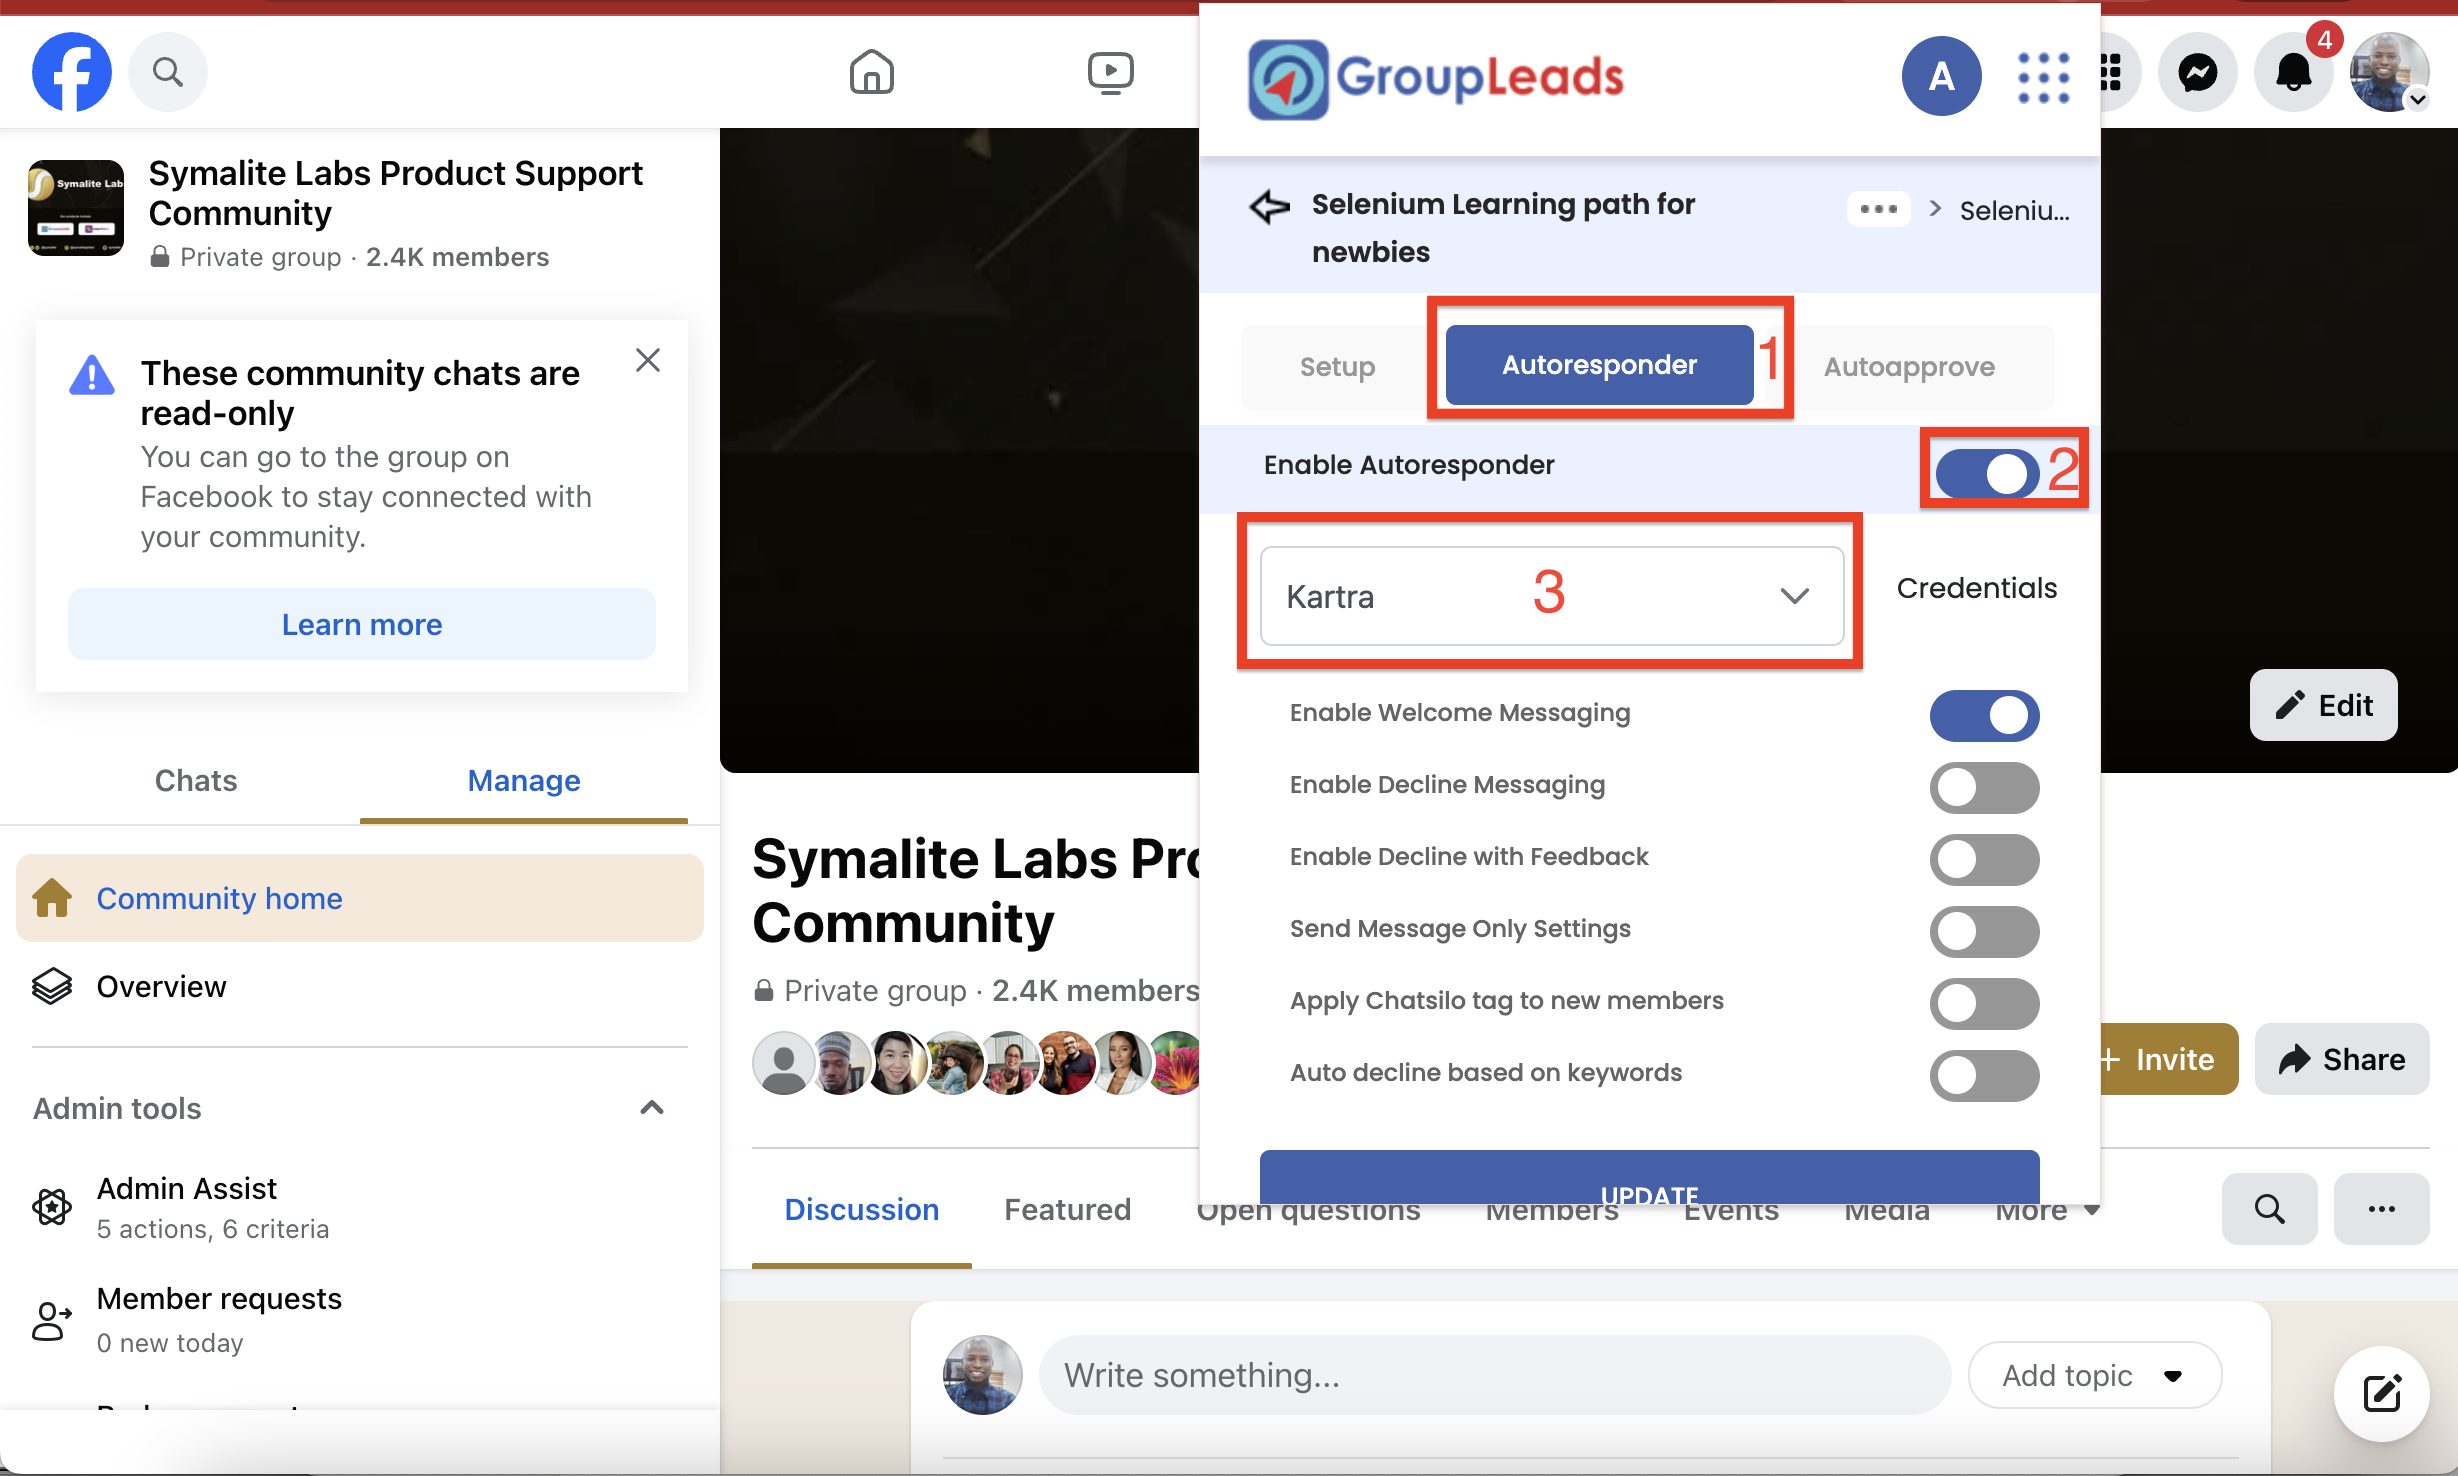Open the Kartra autoresponder dropdown
The image size is (2458, 1476).
(x=1551, y=596)
